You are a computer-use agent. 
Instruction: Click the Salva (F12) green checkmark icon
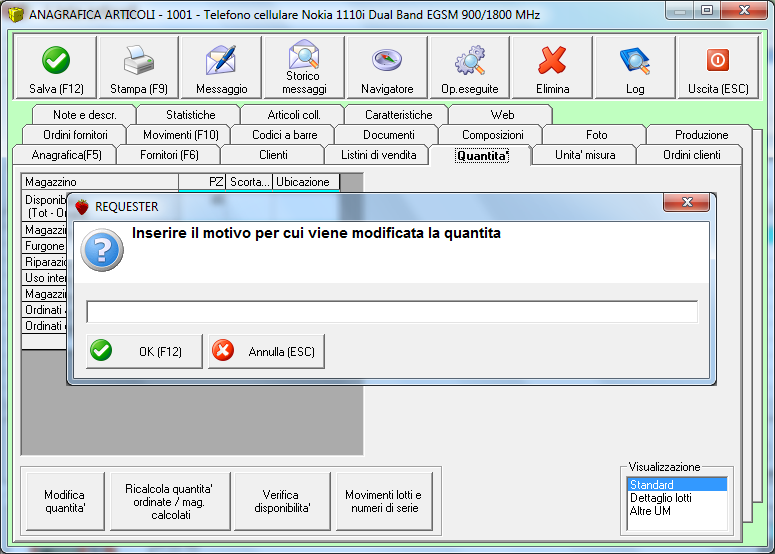(56, 60)
